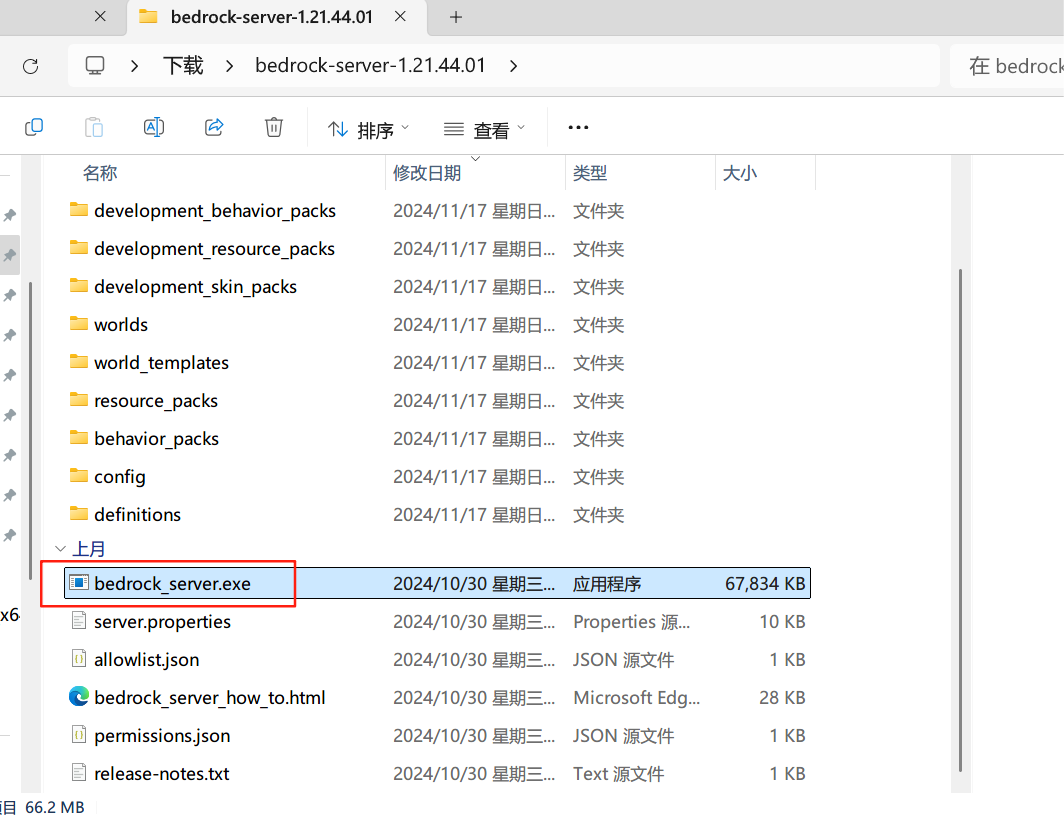Click the refresh button near address bar
Viewport: 1064px width, 816px height.
pos(31,66)
